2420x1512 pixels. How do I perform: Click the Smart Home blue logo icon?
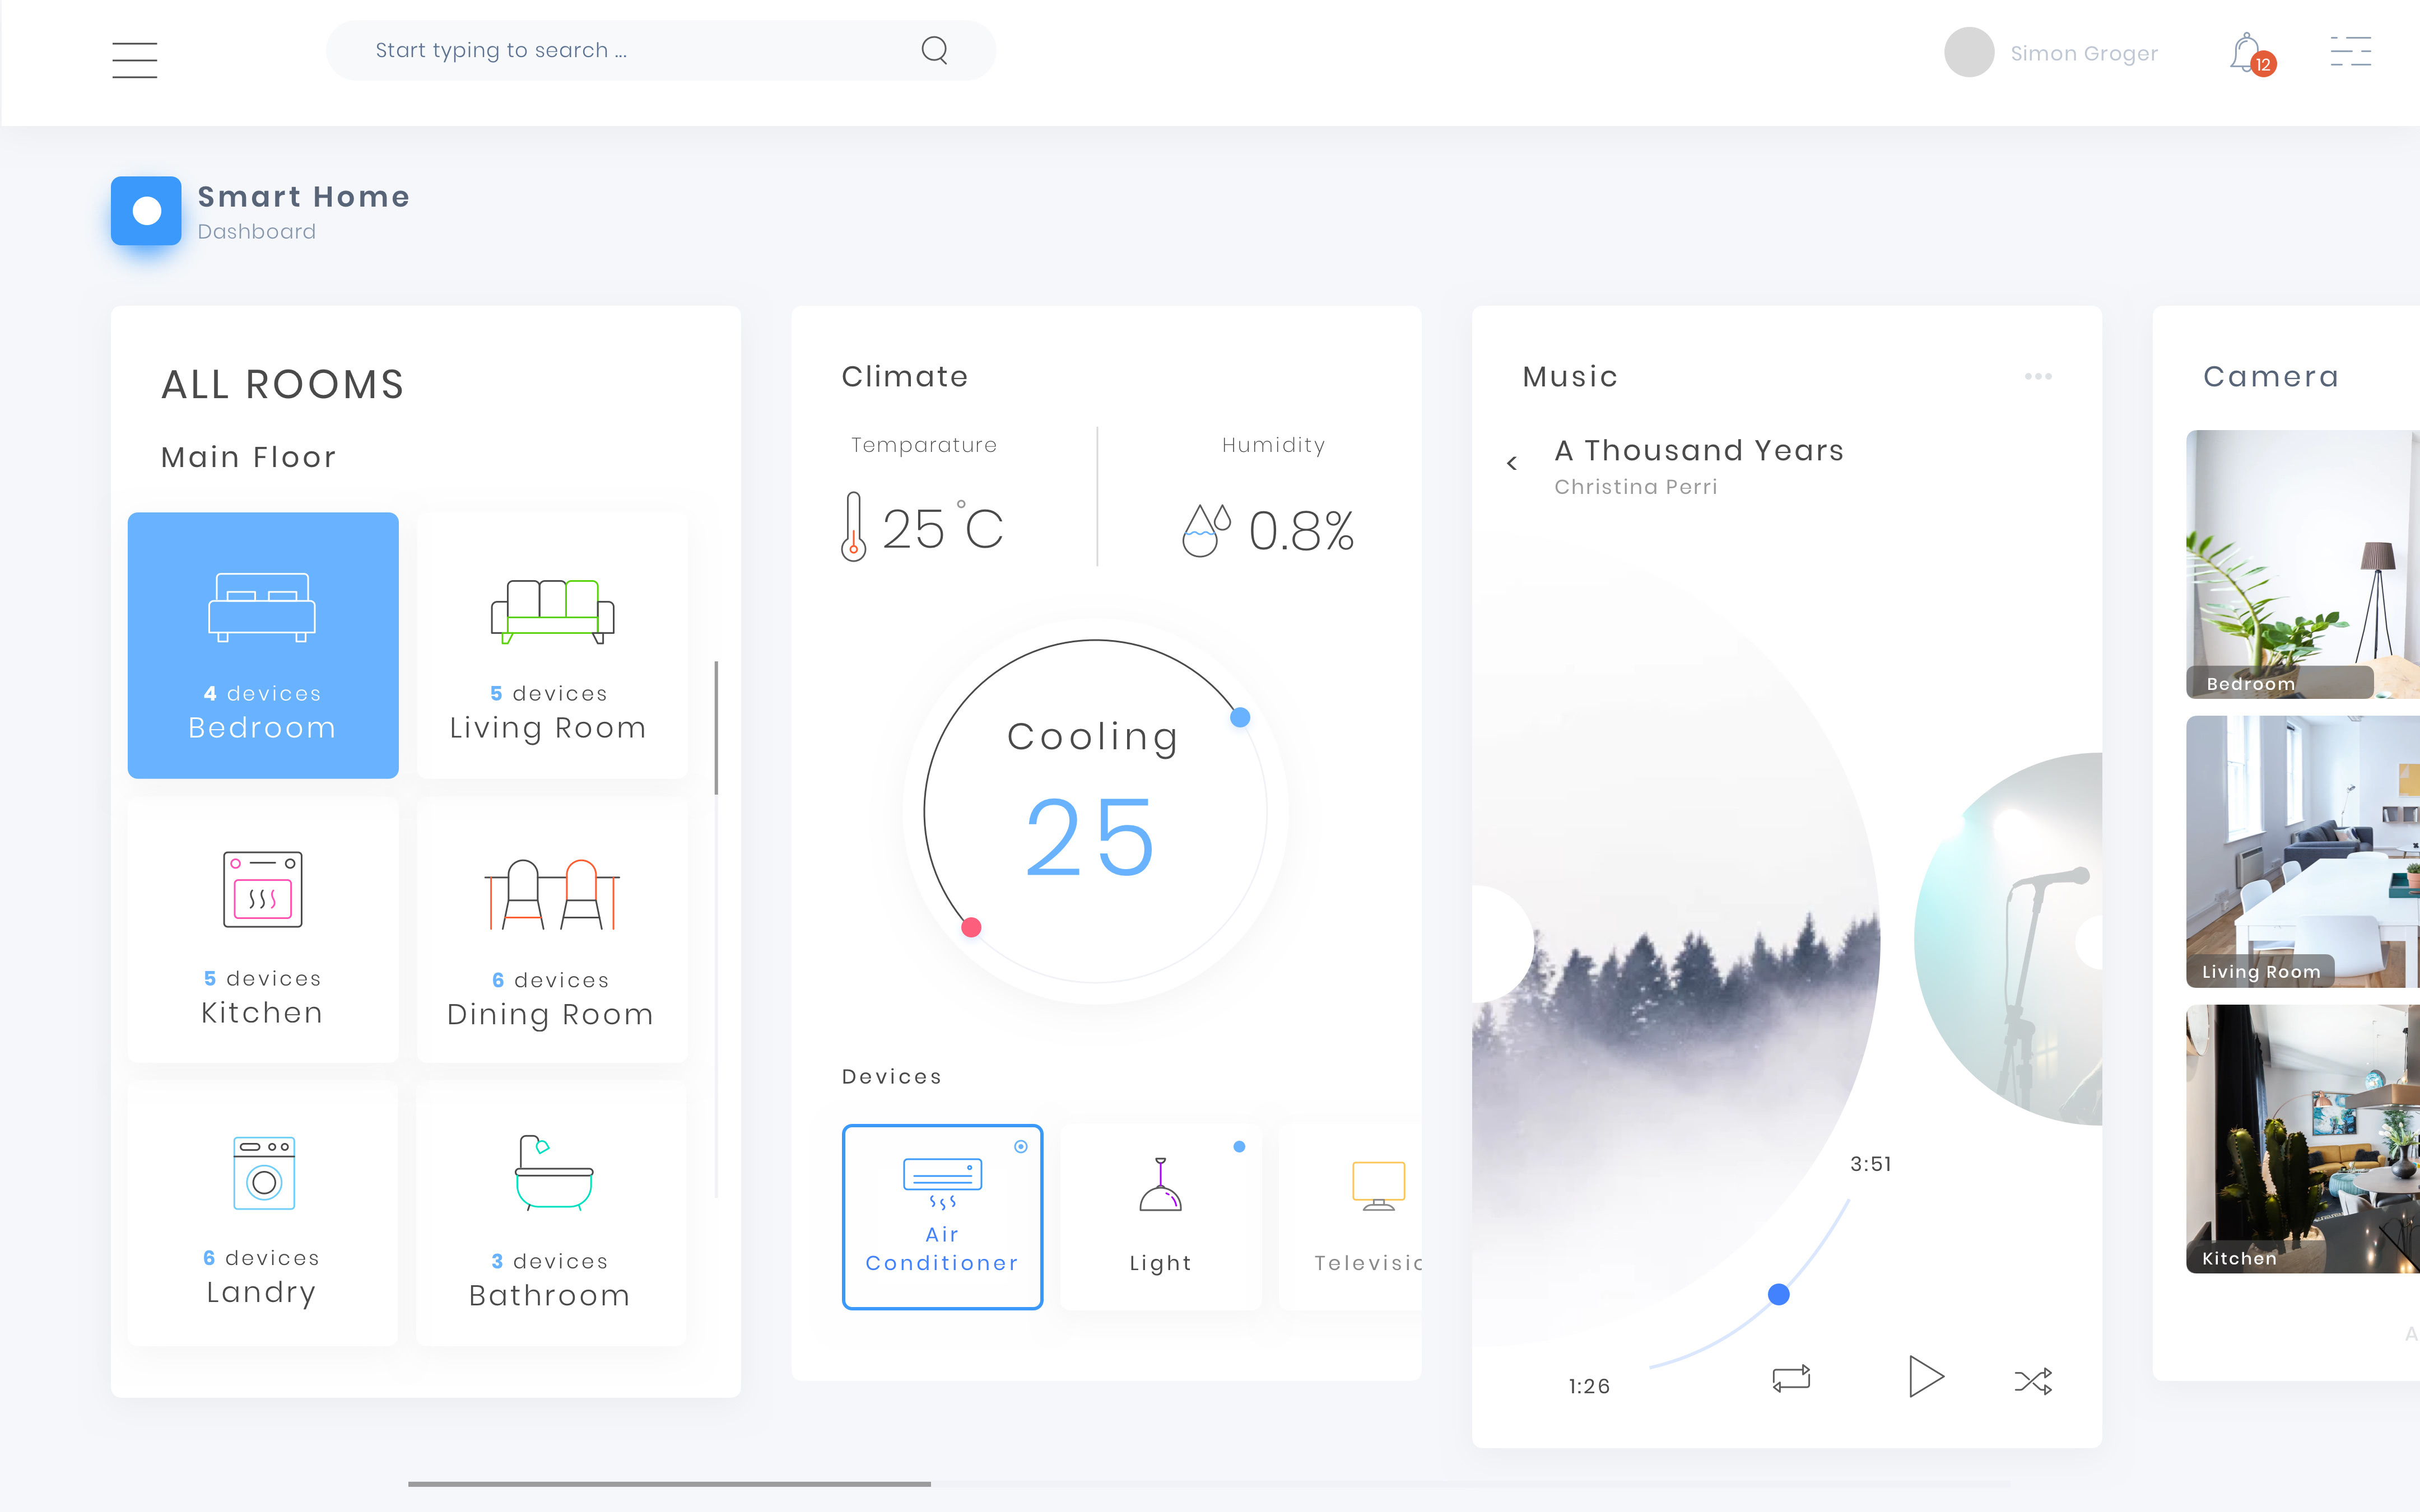tap(146, 211)
